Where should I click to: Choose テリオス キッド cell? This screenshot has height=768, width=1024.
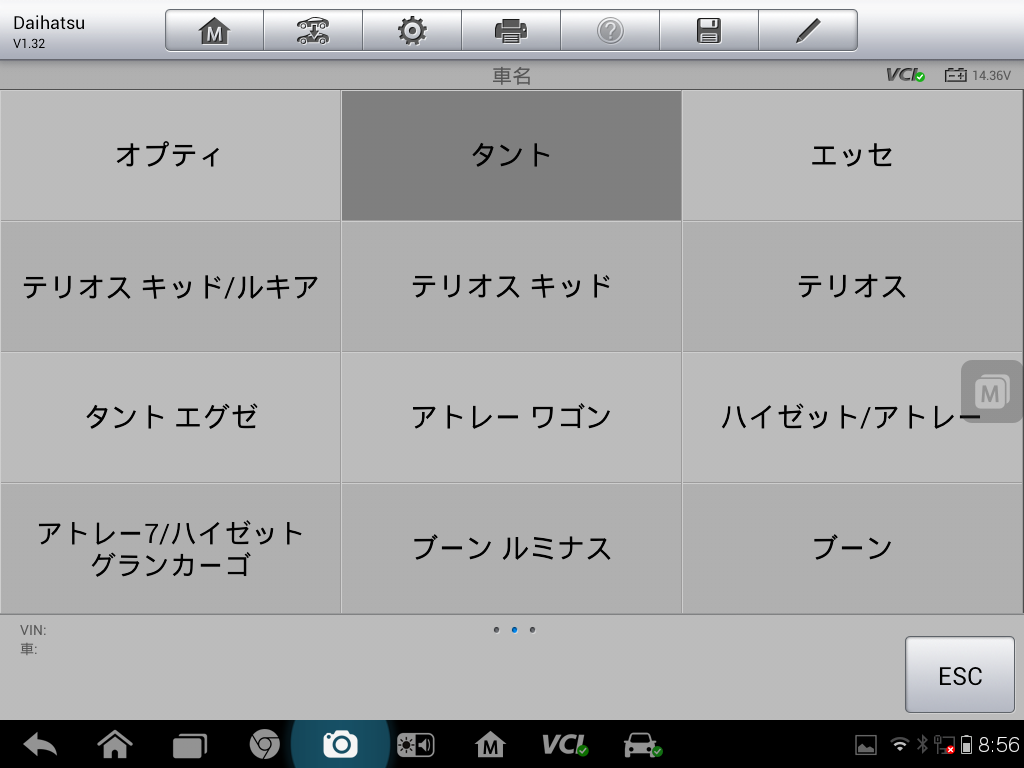tap(511, 287)
